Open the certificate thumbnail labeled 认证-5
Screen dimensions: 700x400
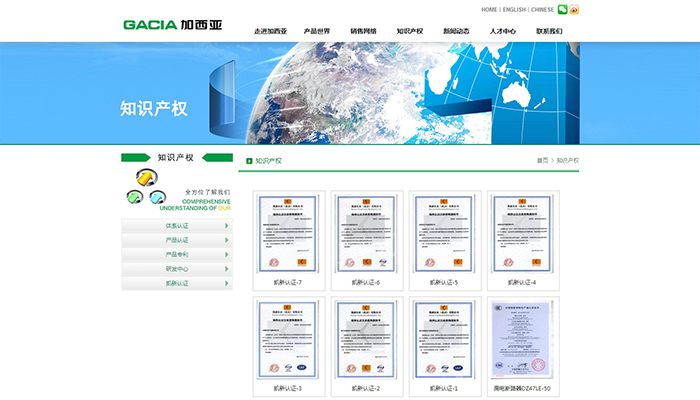click(444, 233)
